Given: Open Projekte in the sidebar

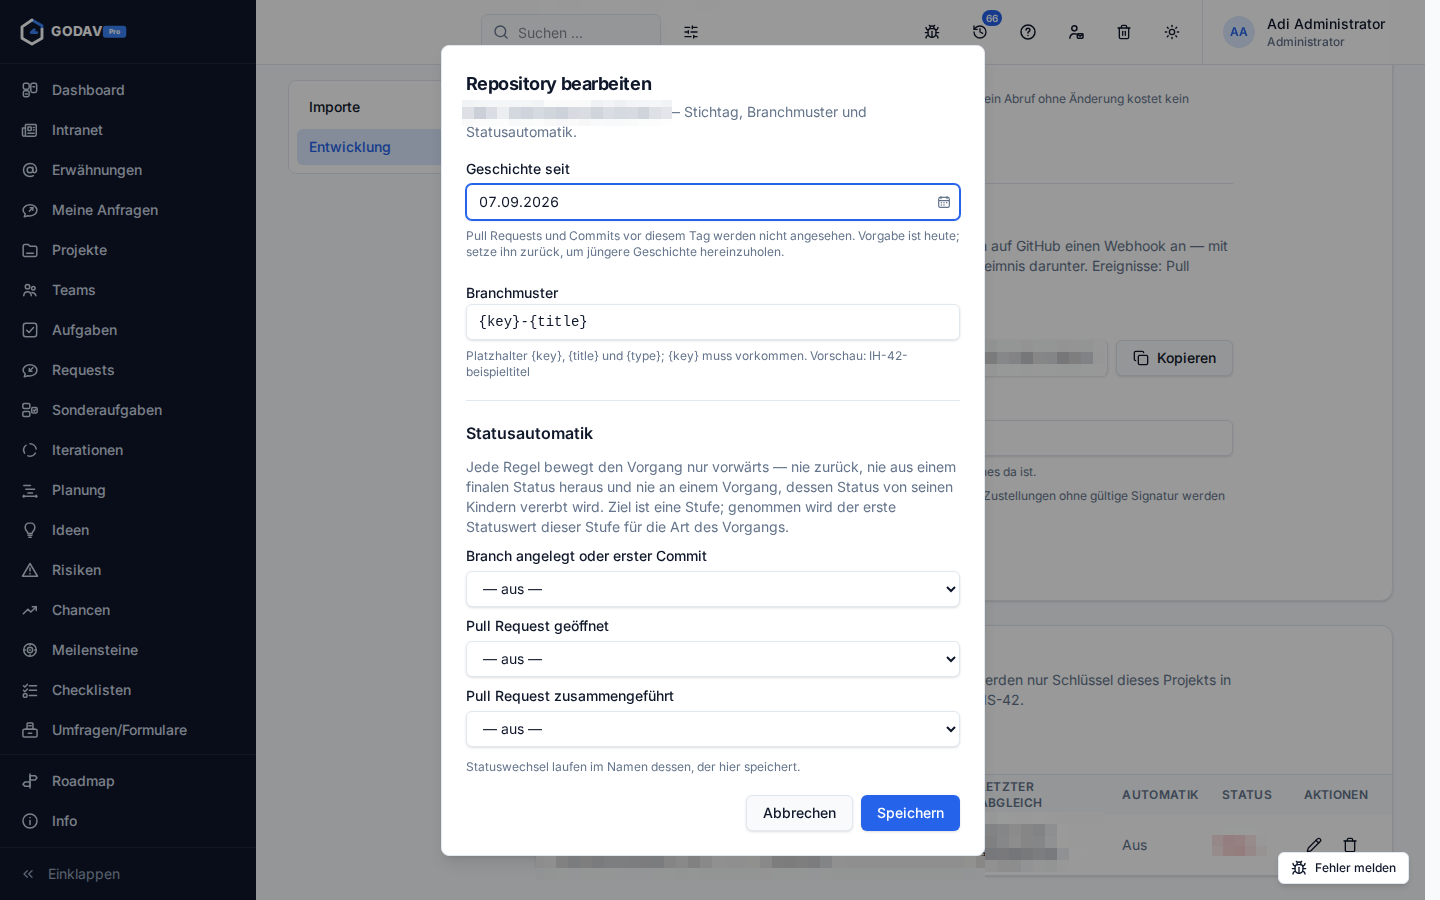Looking at the screenshot, I should point(128,250).
